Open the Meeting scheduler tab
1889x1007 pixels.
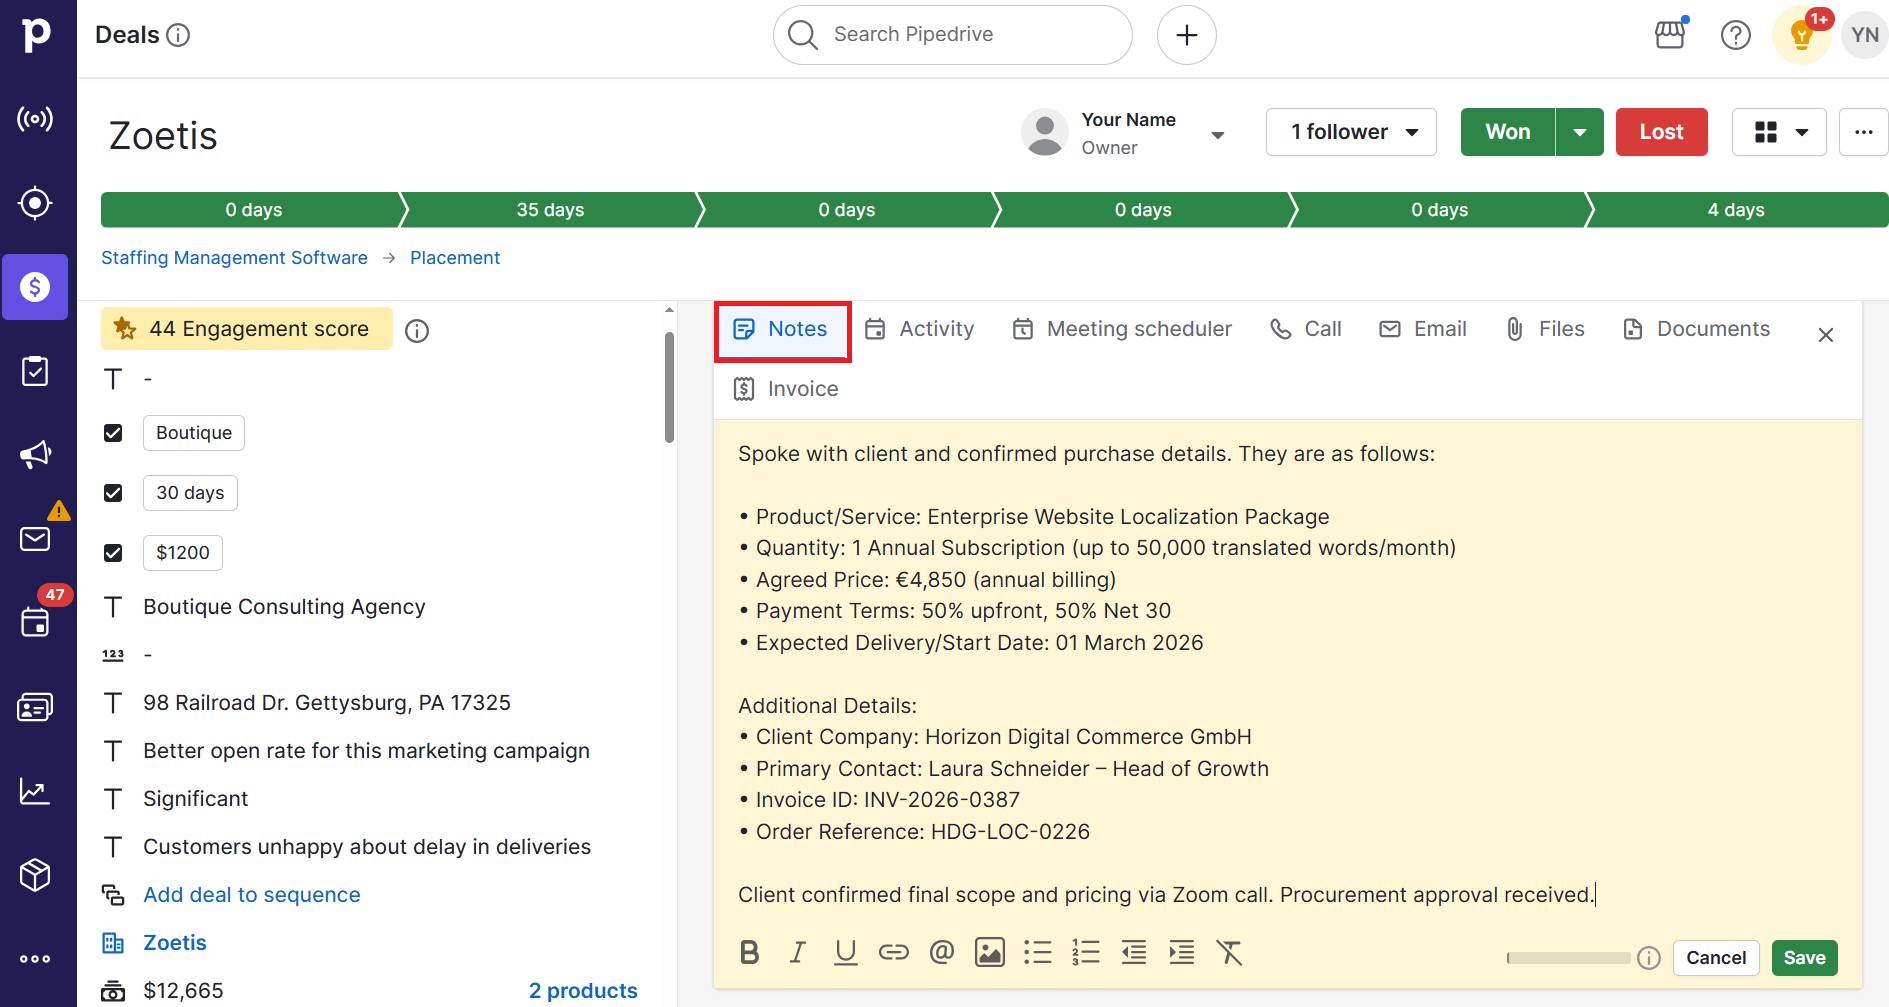(1122, 329)
